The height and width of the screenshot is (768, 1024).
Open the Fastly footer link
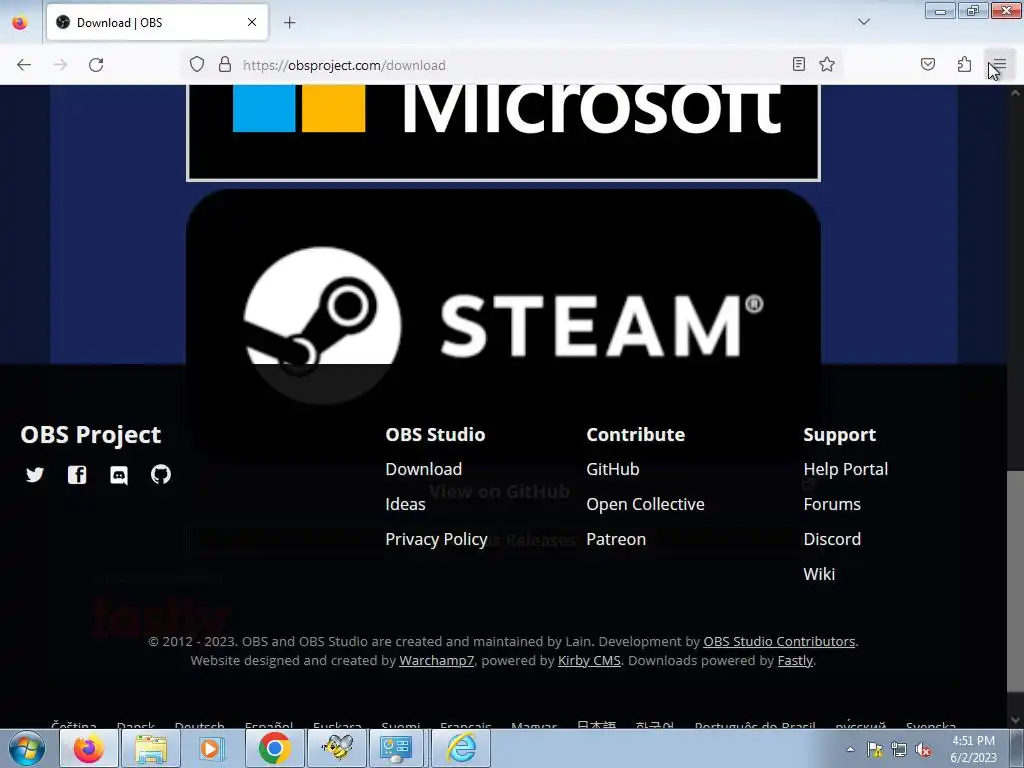(x=795, y=660)
